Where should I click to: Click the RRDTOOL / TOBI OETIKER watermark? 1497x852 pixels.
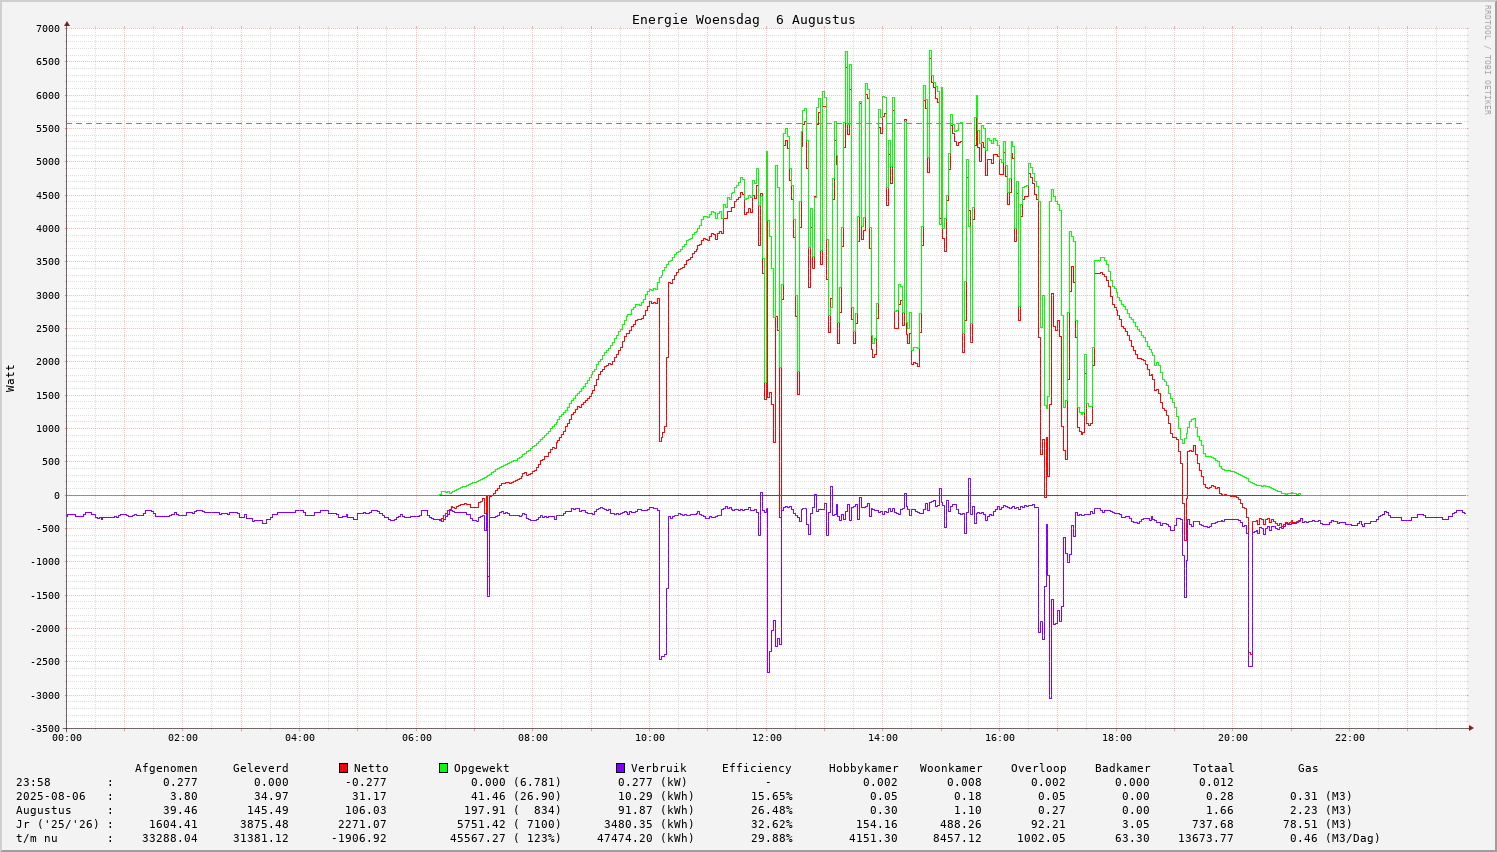1487,60
